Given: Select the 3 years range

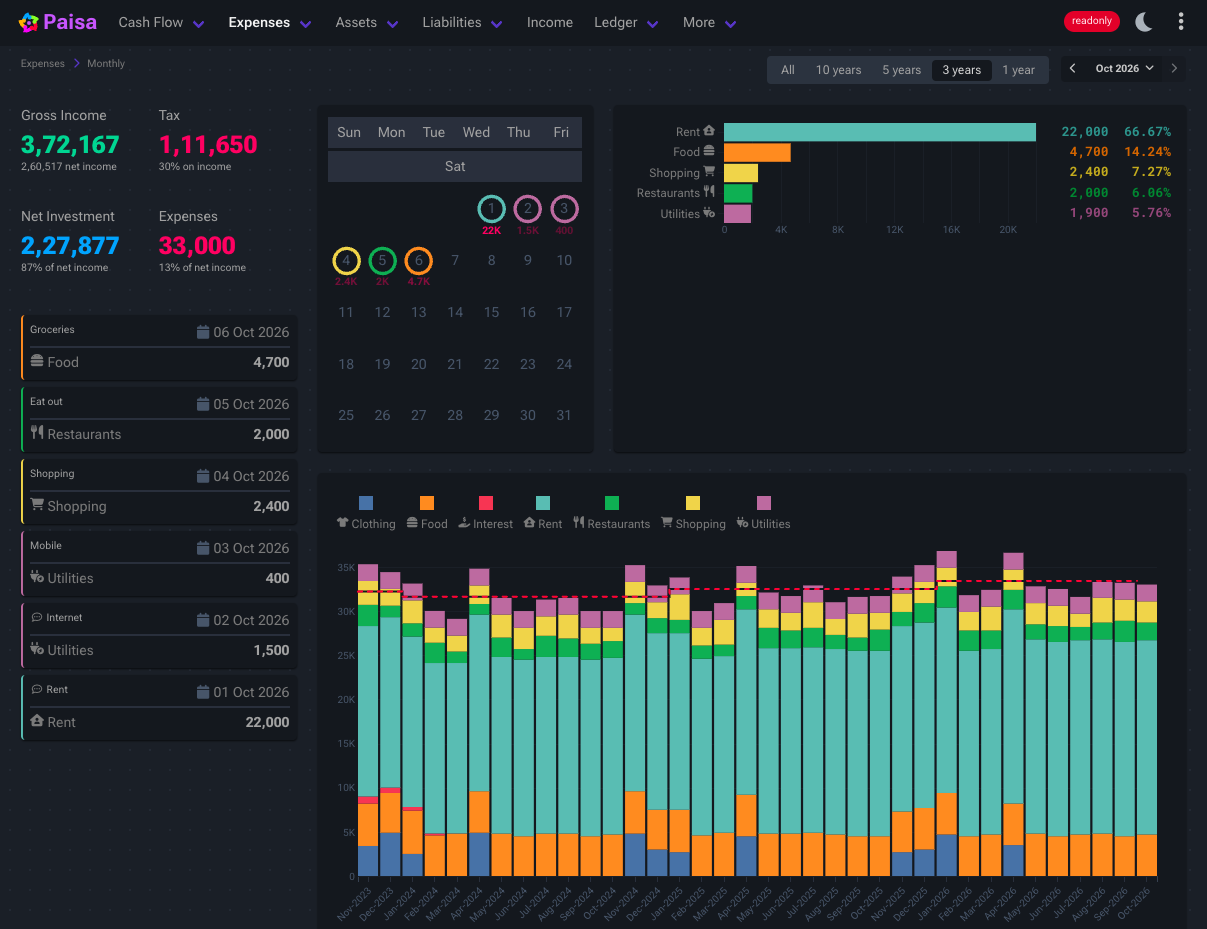Looking at the screenshot, I should coord(962,70).
